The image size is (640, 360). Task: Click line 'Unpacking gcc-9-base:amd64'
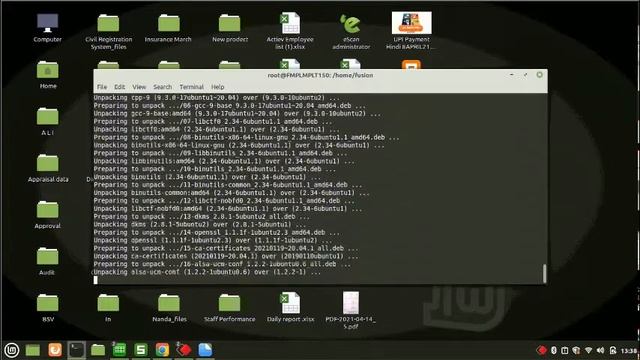coord(237,113)
